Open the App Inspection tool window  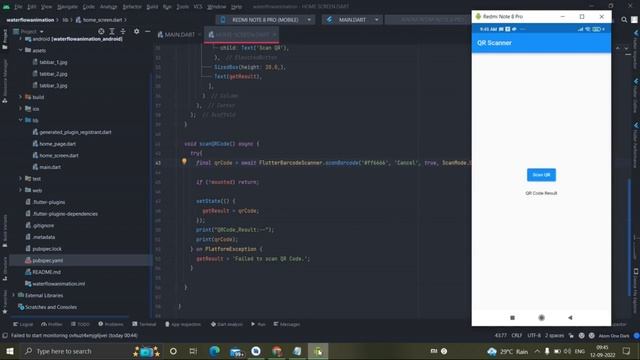tap(183, 324)
